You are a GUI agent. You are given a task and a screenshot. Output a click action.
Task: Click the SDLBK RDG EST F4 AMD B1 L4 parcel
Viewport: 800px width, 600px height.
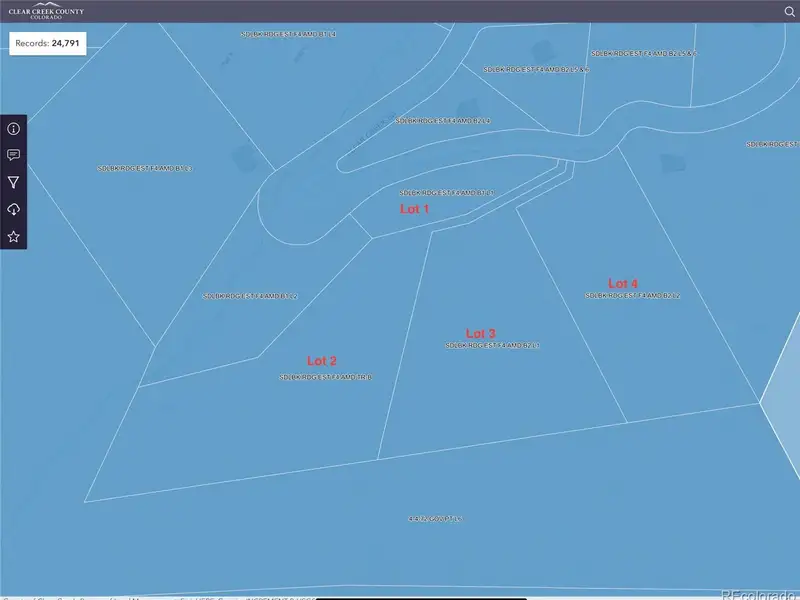coord(288,34)
